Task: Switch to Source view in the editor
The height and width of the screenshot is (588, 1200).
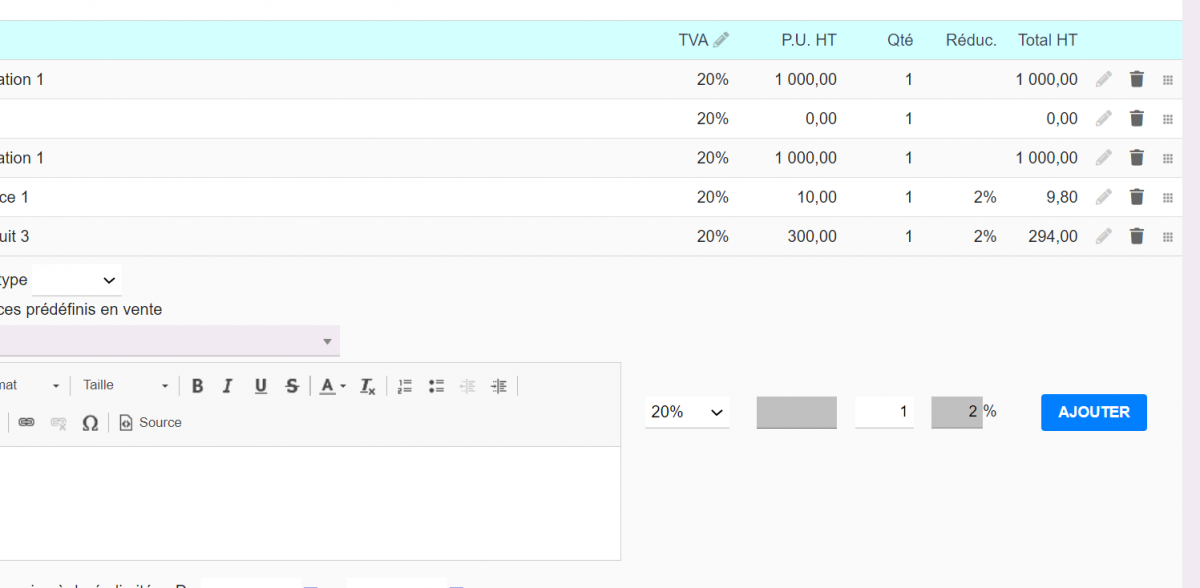Action: click(150, 422)
